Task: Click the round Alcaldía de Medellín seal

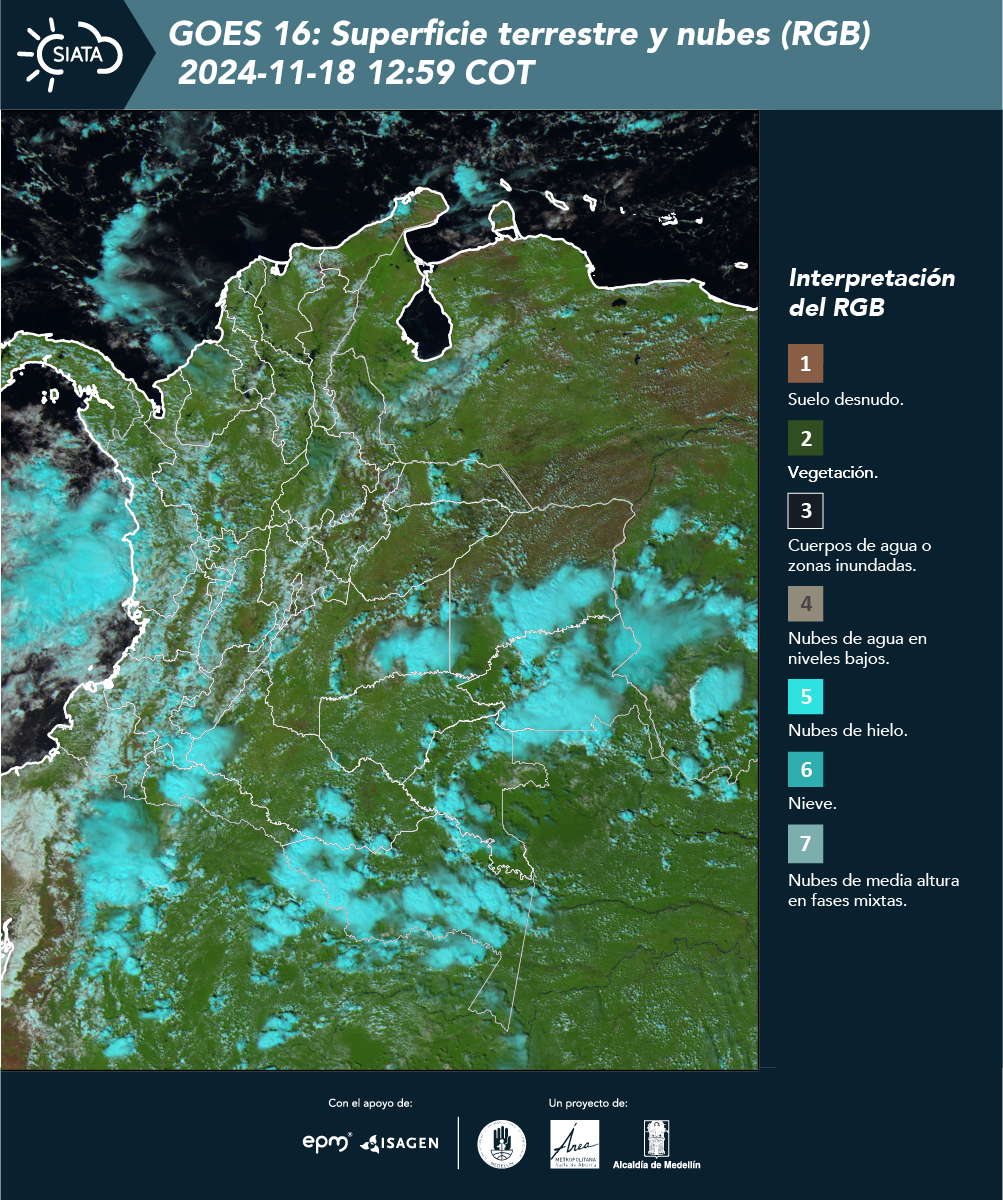Action: pyautogui.click(x=501, y=1144)
